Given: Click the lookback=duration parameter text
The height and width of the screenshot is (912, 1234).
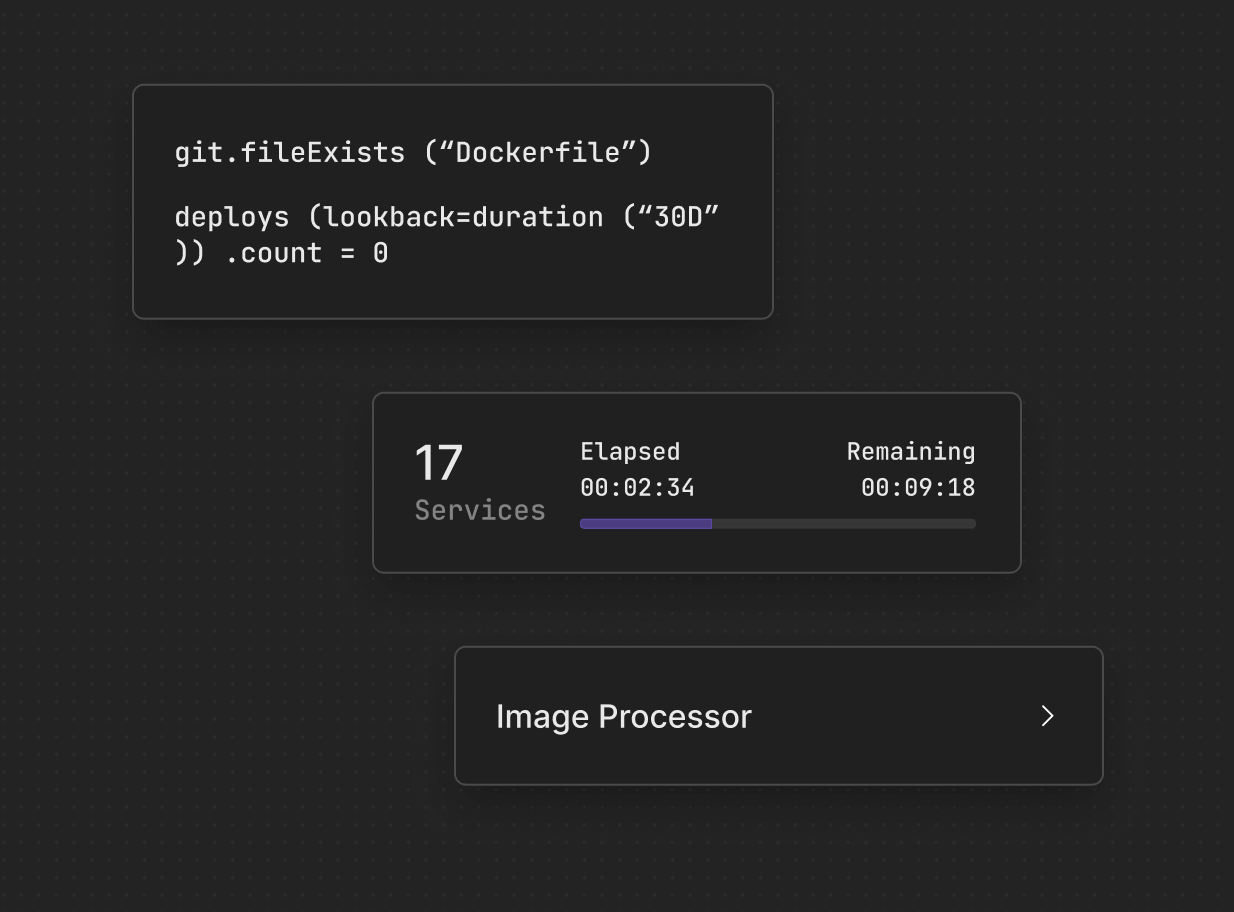Looking at the screenshot, I should click(463, 217).
